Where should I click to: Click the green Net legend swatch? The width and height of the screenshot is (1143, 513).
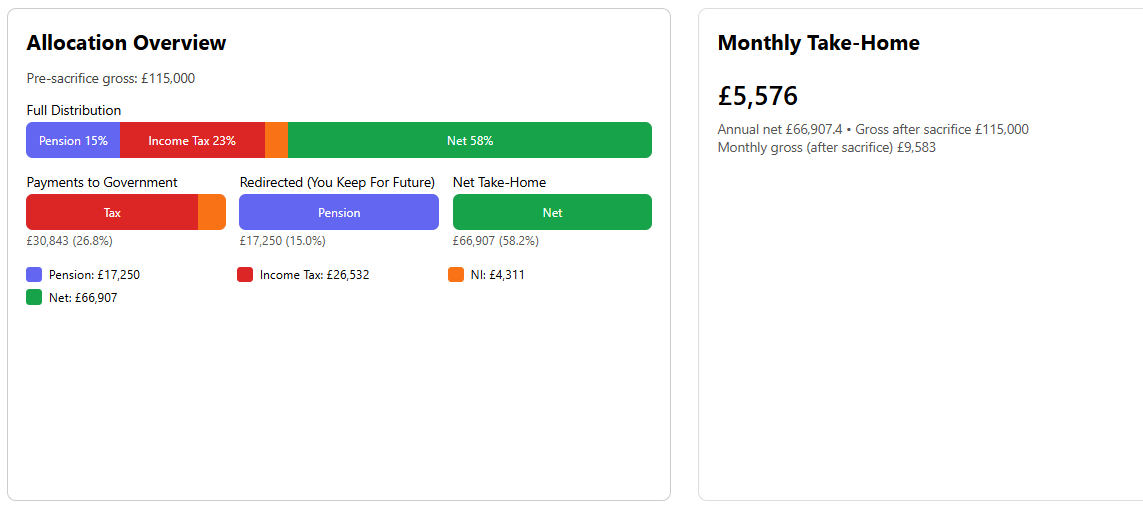click(x=34, y=297)
